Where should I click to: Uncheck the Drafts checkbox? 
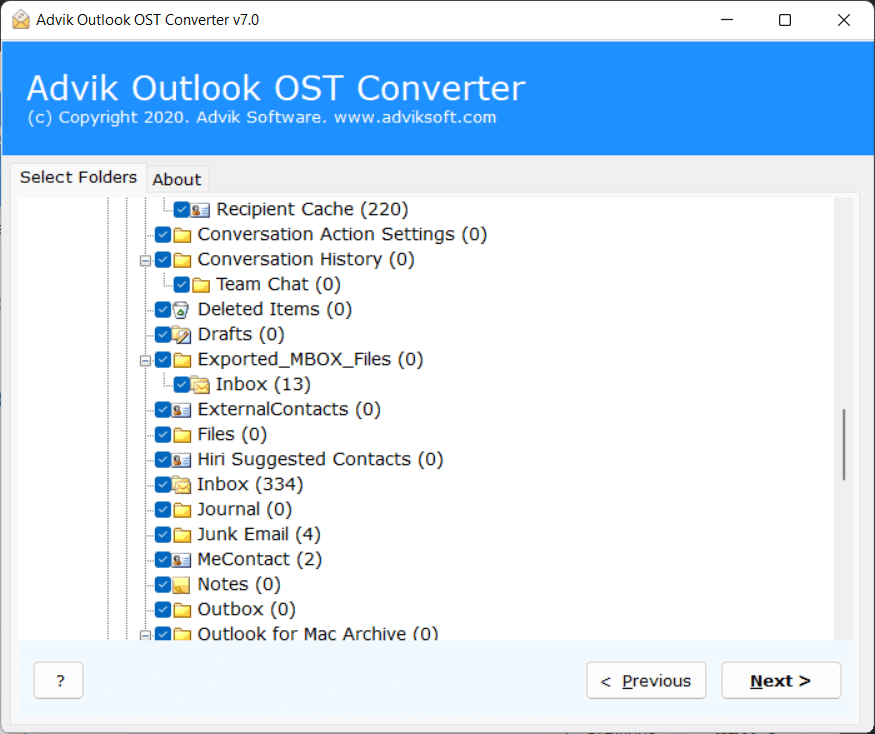pos(163,334)
